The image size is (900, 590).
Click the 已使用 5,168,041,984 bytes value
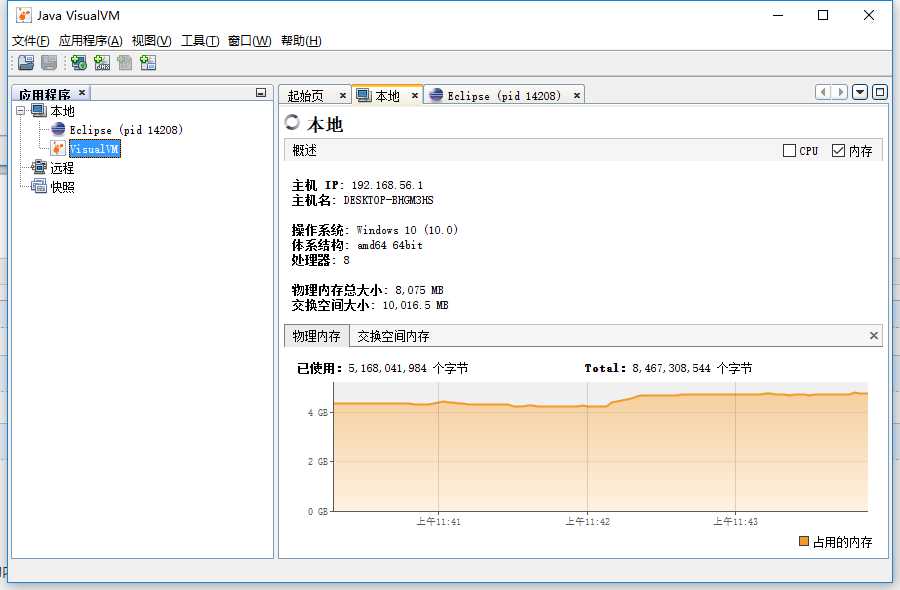pos(408,368)
